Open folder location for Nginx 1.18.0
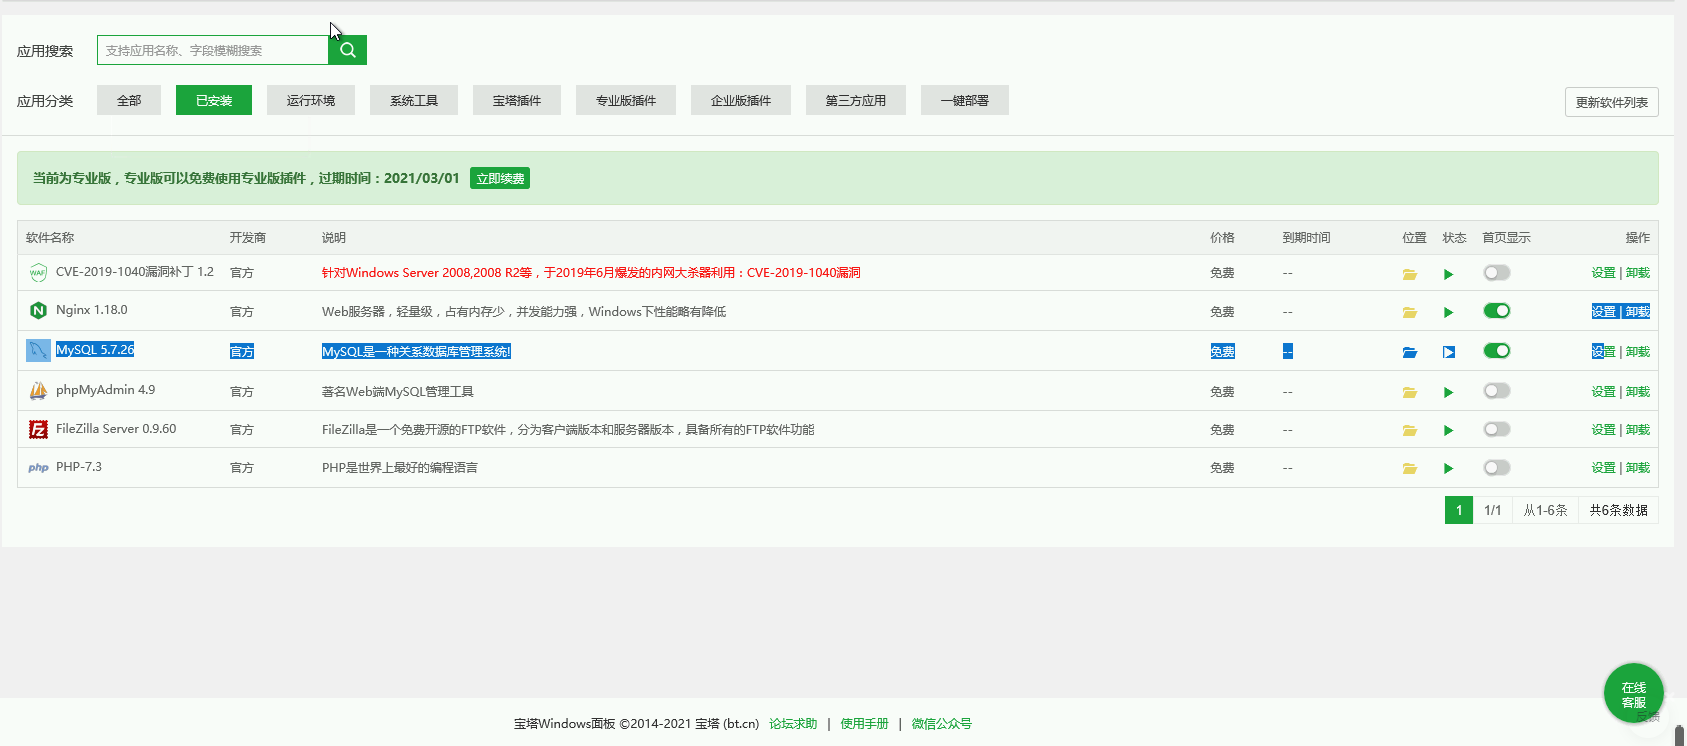This screenshot has height=746, width=1687. [x=1410, y=312]
